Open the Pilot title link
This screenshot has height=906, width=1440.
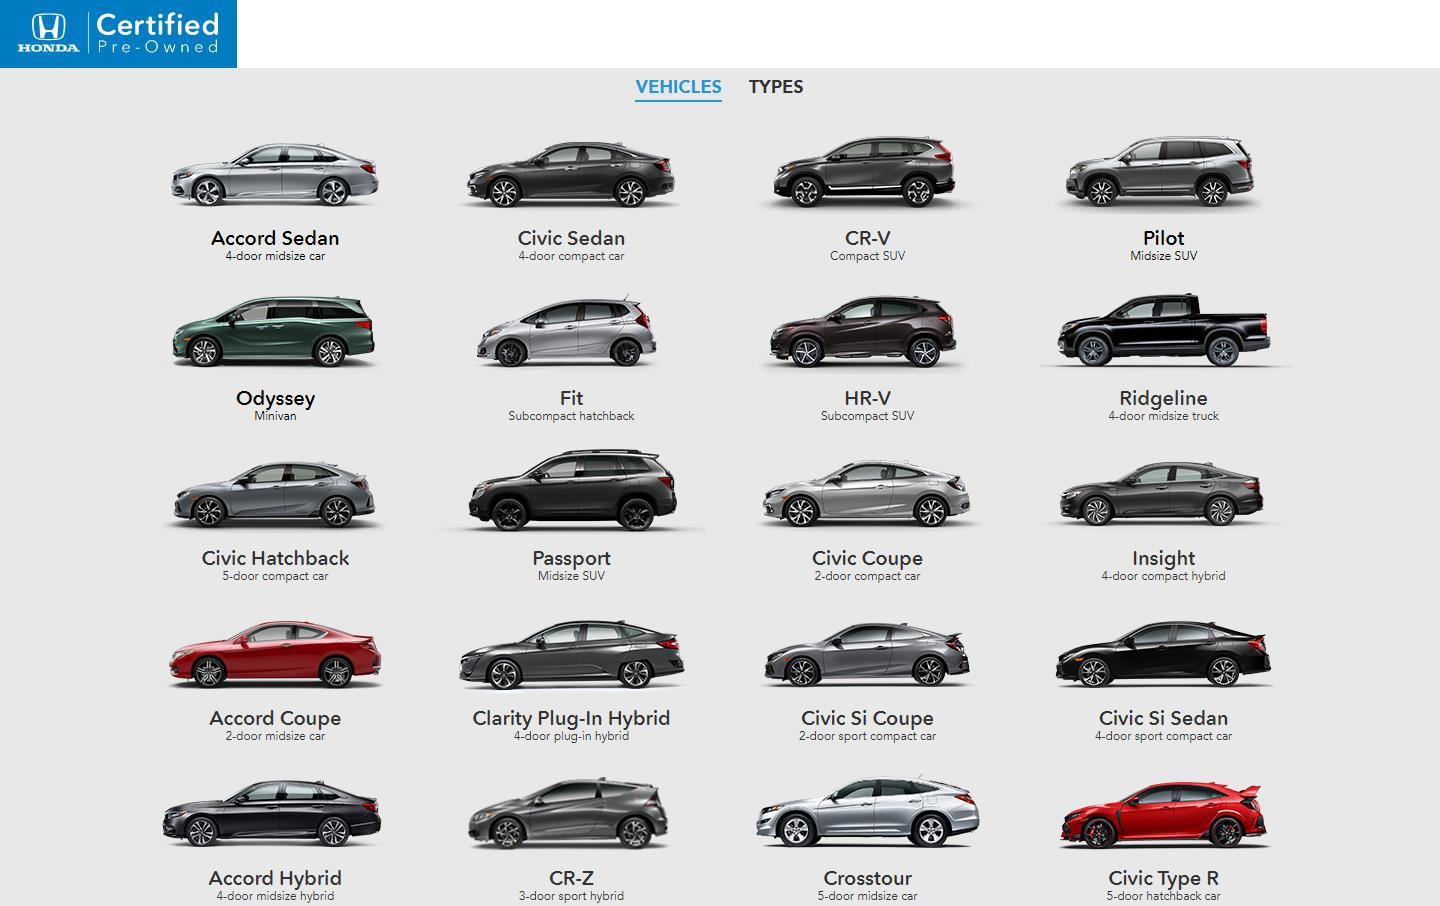(x=1163, y=238)
